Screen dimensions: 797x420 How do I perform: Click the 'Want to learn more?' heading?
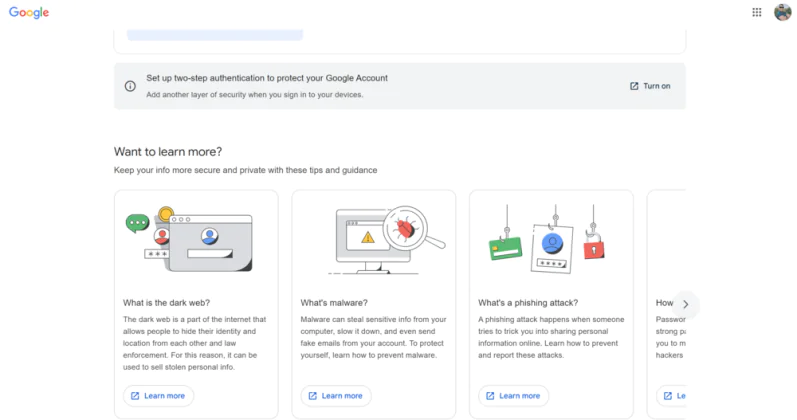(168, 152)
